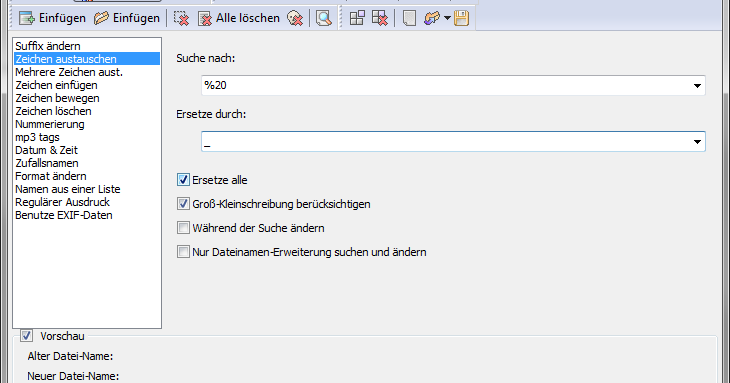The image size is (730, 383).
Task: Click the Einfügen button with file-plus icon
Action: tap(52, 18)
